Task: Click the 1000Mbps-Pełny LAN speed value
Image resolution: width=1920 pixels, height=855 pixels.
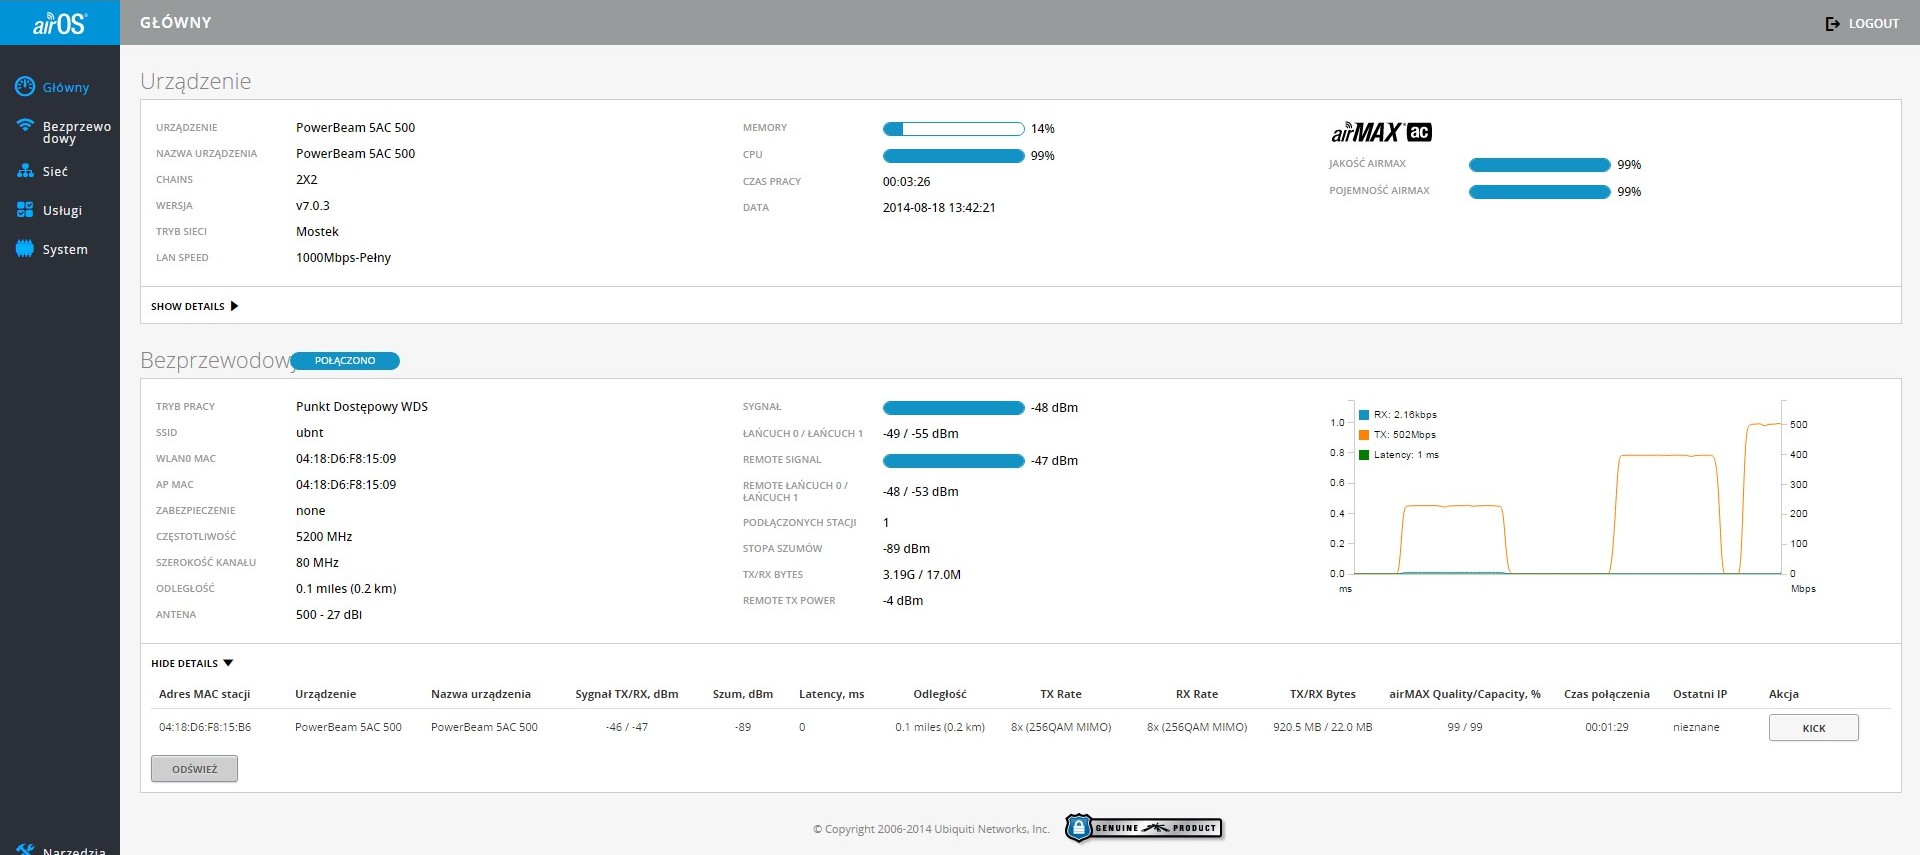Action: click(x=343, y=258)
